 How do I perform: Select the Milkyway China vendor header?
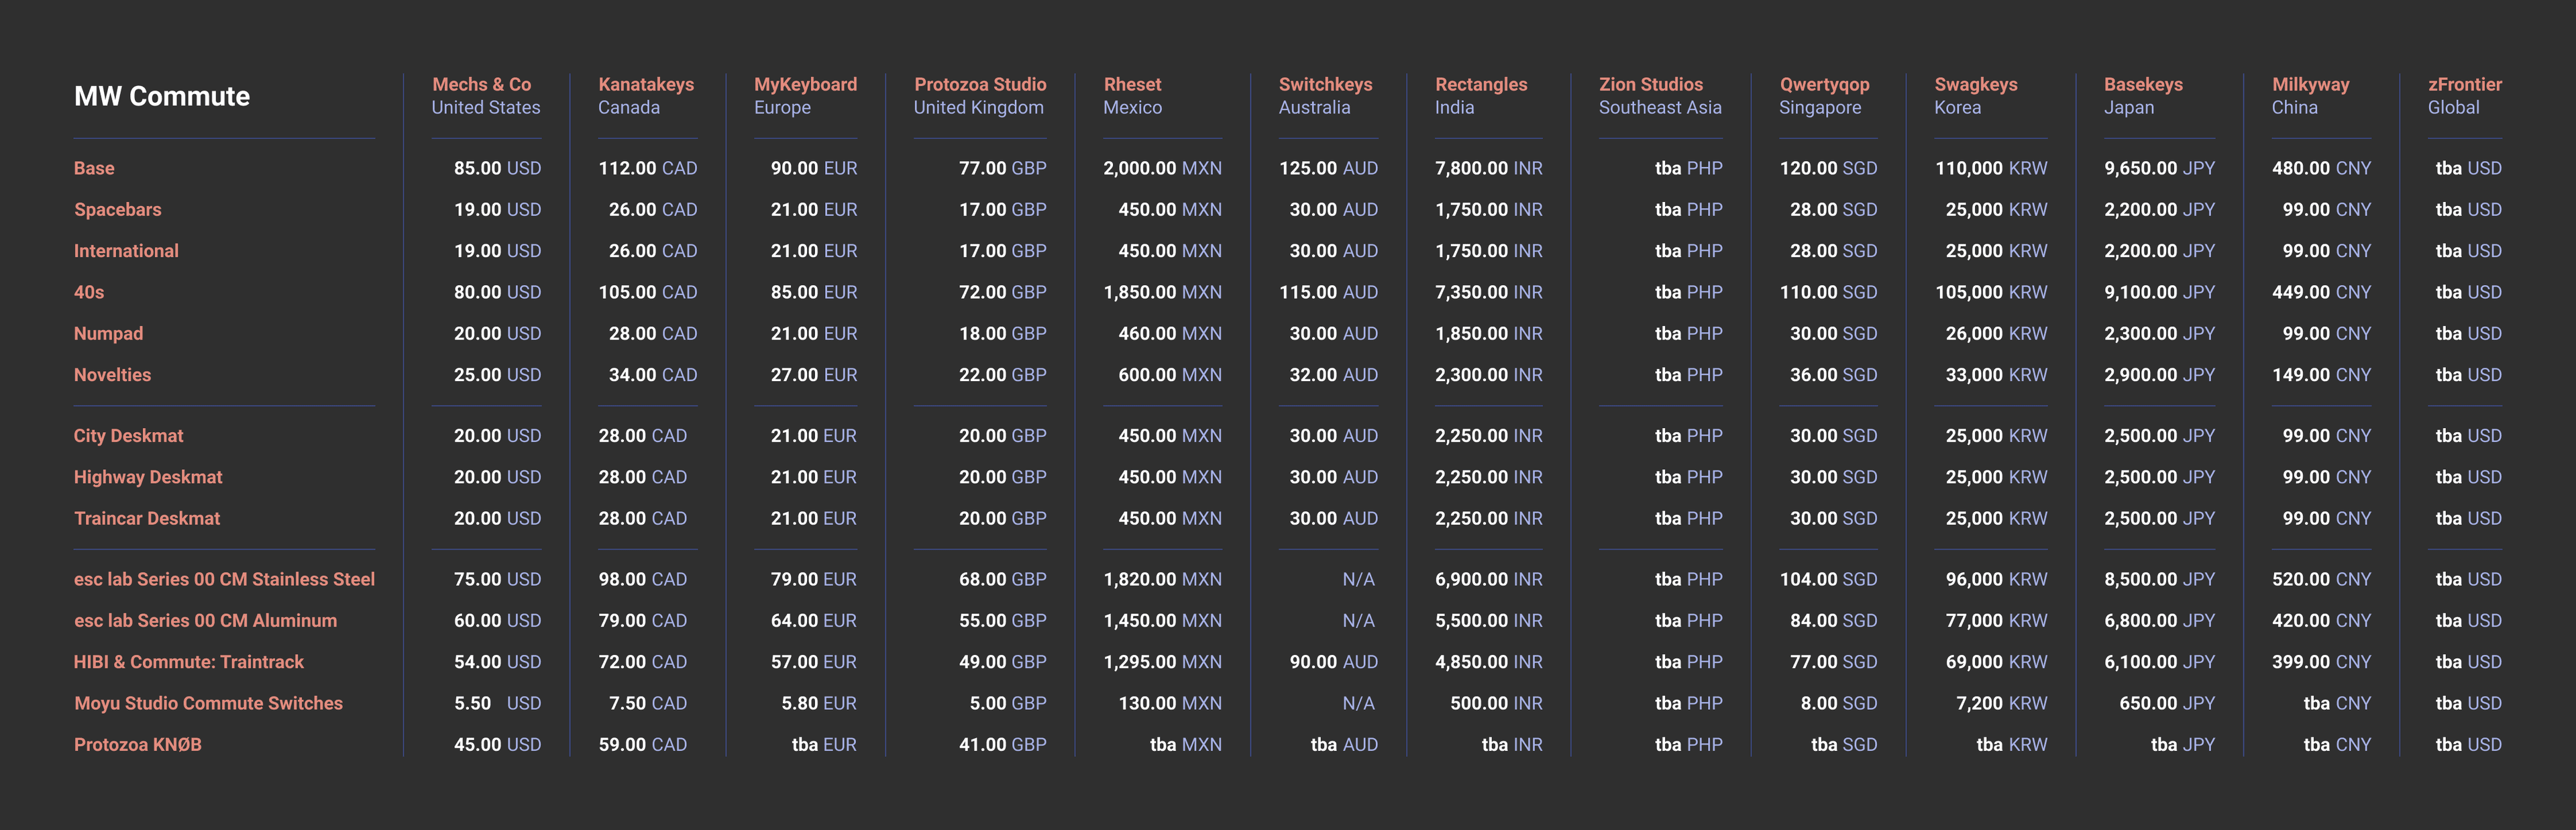point(2310,85)
